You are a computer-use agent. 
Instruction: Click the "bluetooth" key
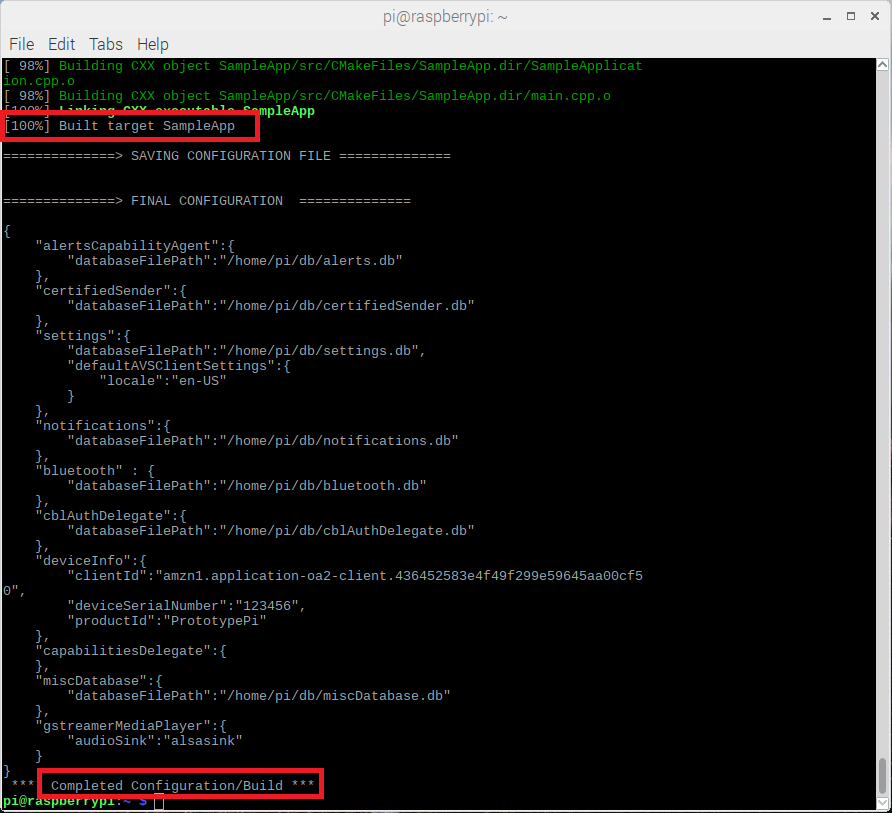pyautogui.click(x=79, y=471)
